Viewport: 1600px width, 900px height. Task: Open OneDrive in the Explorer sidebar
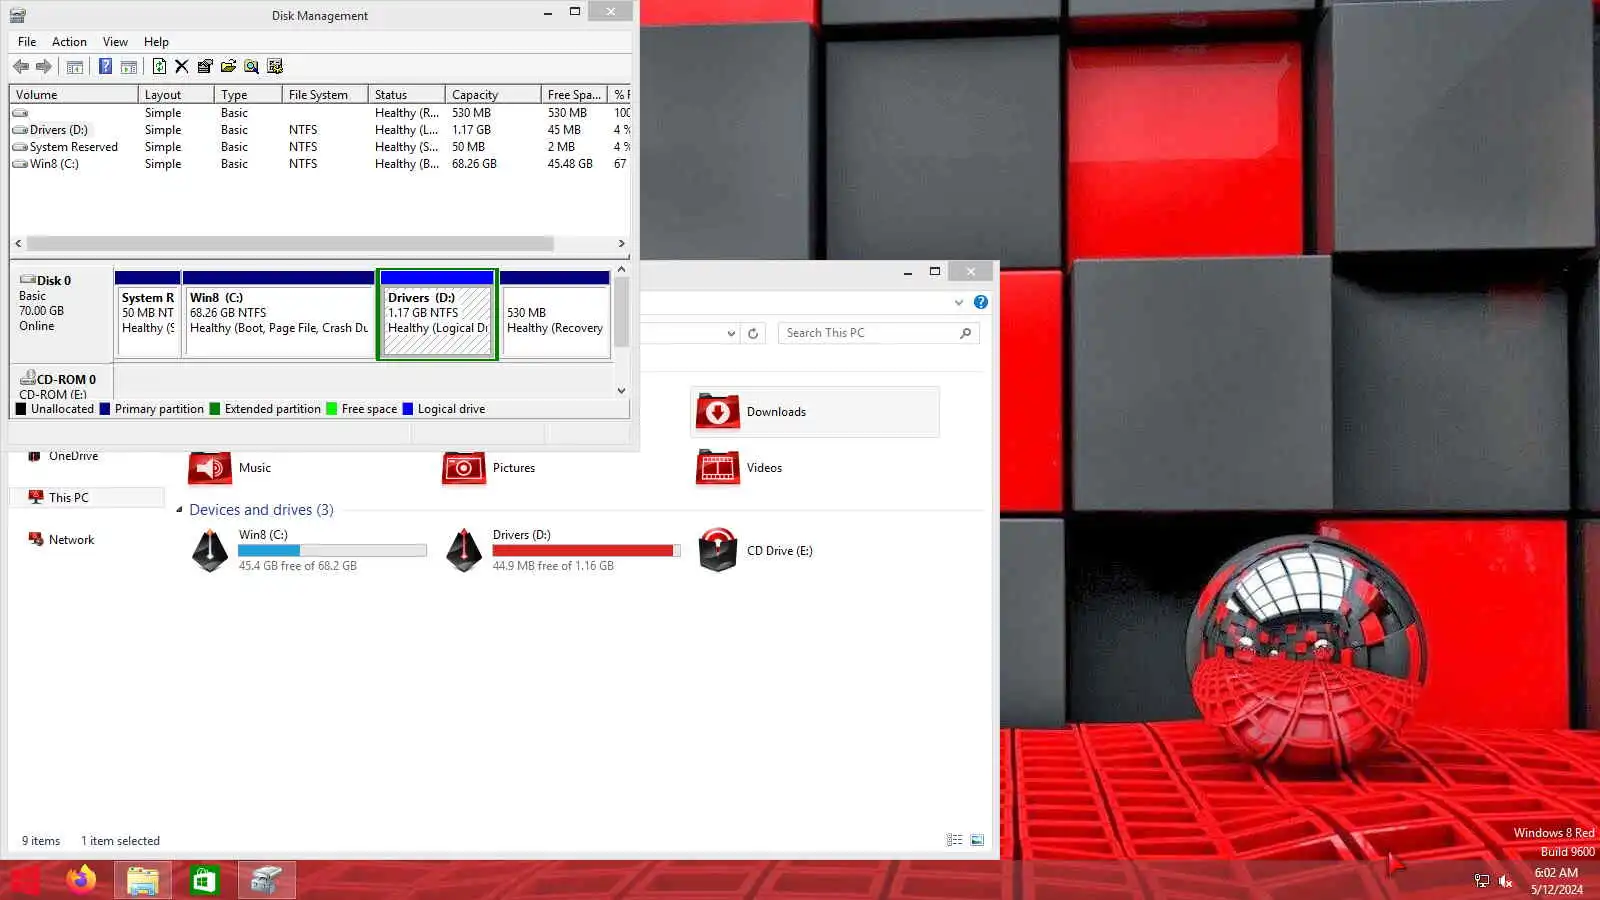click(73, 456)
